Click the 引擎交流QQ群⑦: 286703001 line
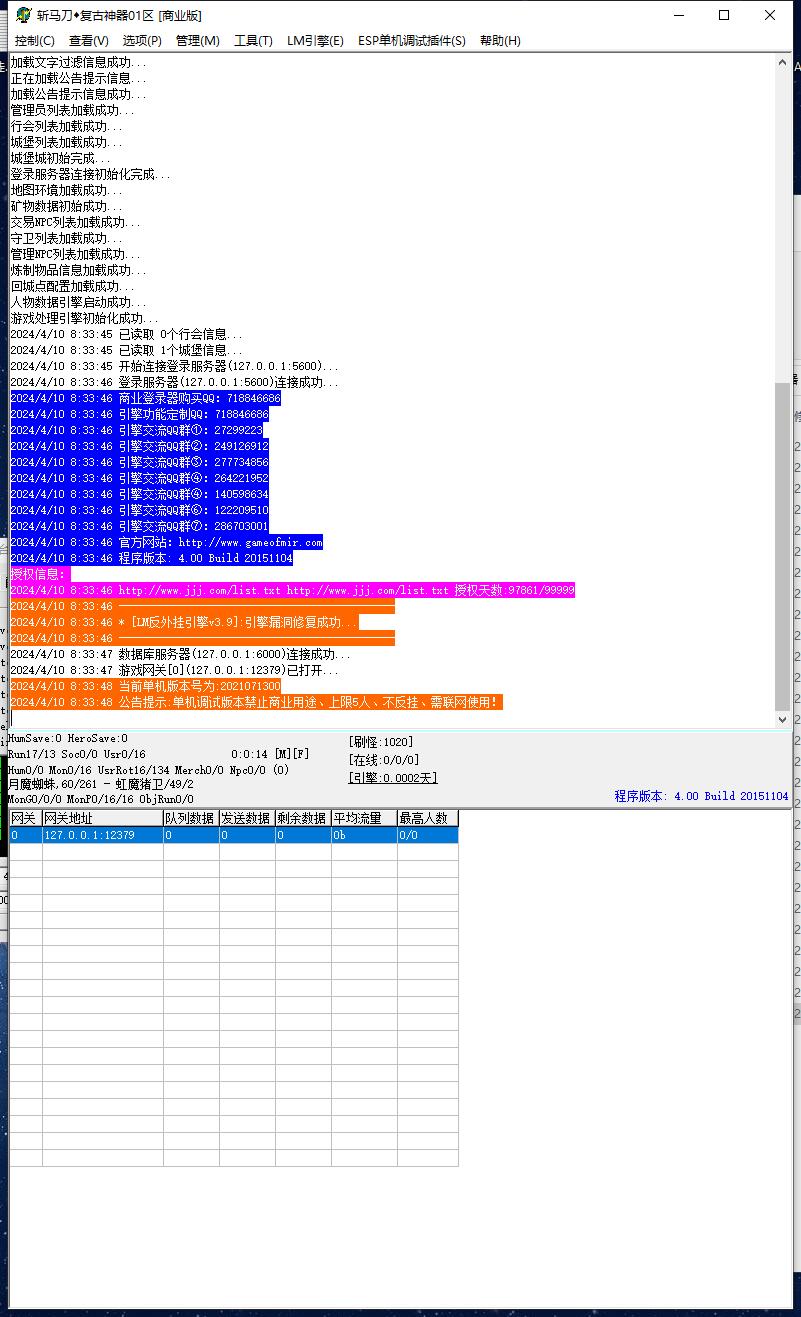 (x=140, y=526)
